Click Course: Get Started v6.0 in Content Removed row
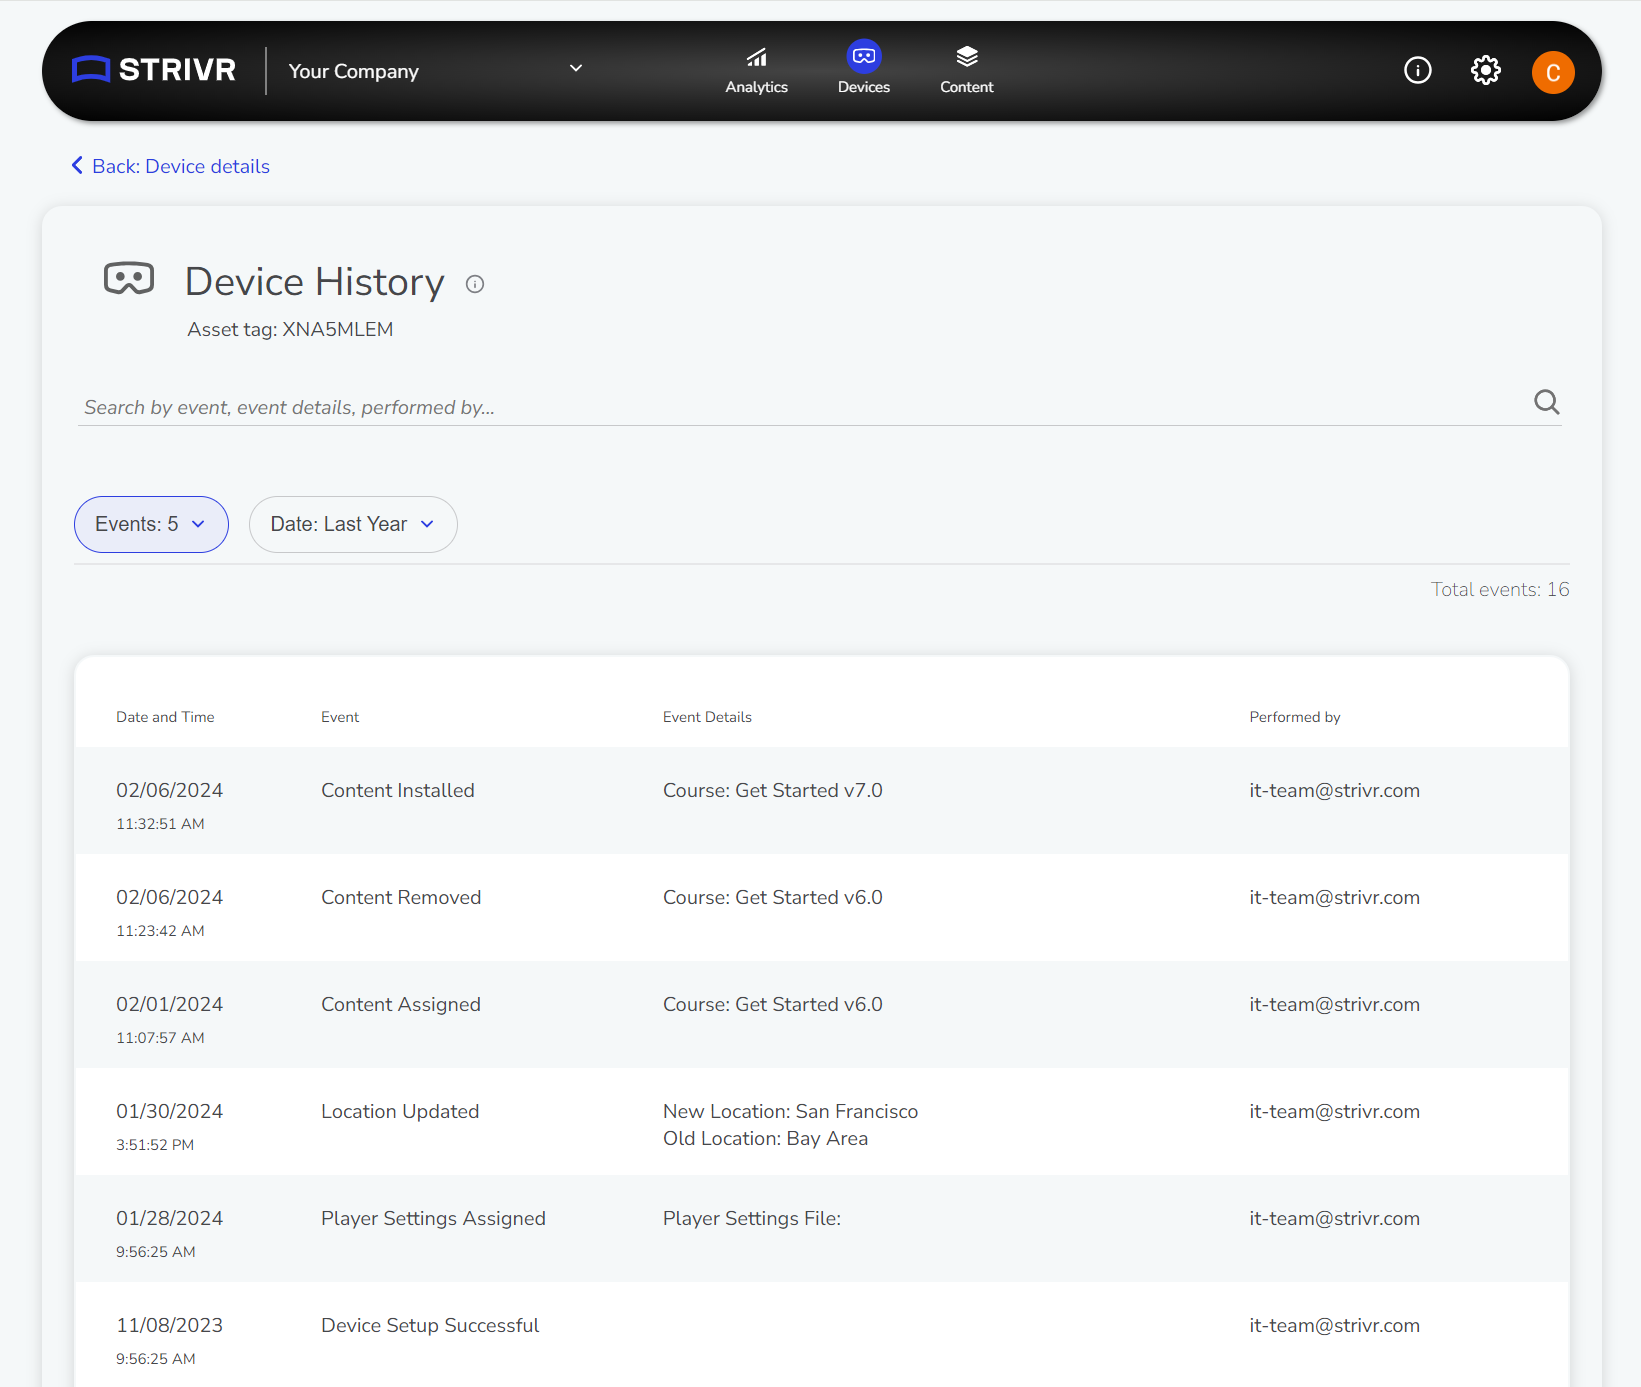Viewport: 1641px width, 1387px height. click(773, 897)
